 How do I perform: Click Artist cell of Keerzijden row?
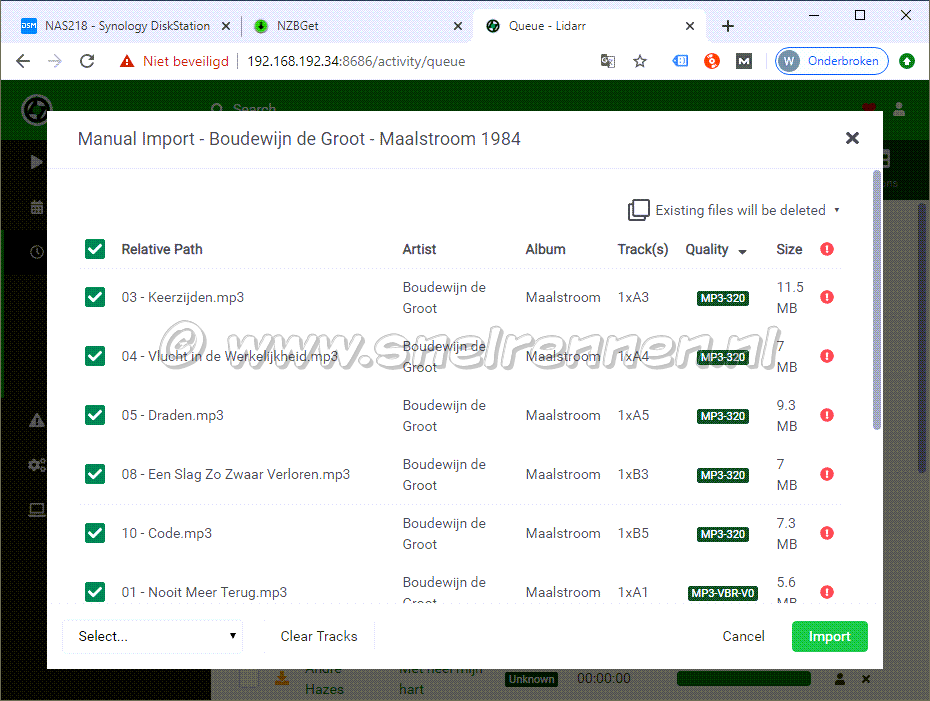point(444,298)
